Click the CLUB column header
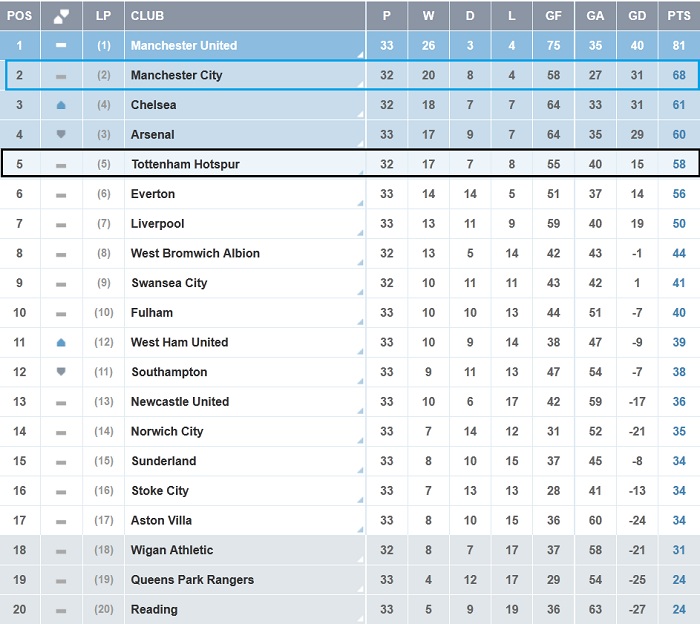Image resolution: width=700 pixels, height=624 pixels. [147, 15]
